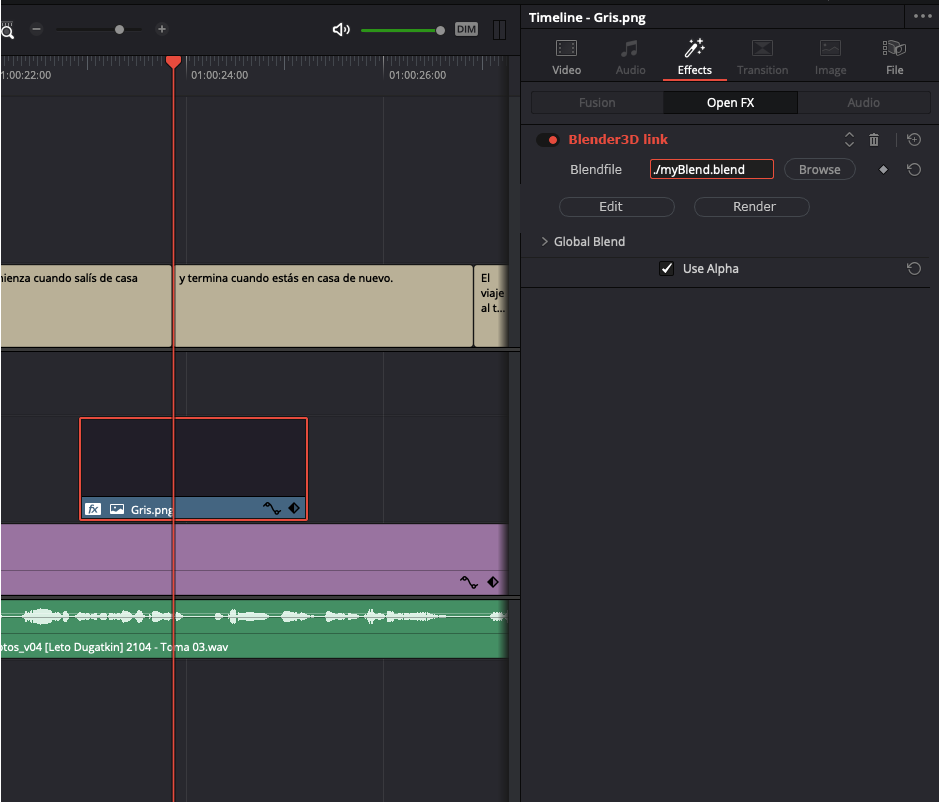Open keyframe editor on purple clip
Screen dimensions: 939x802
click(493, 582)
